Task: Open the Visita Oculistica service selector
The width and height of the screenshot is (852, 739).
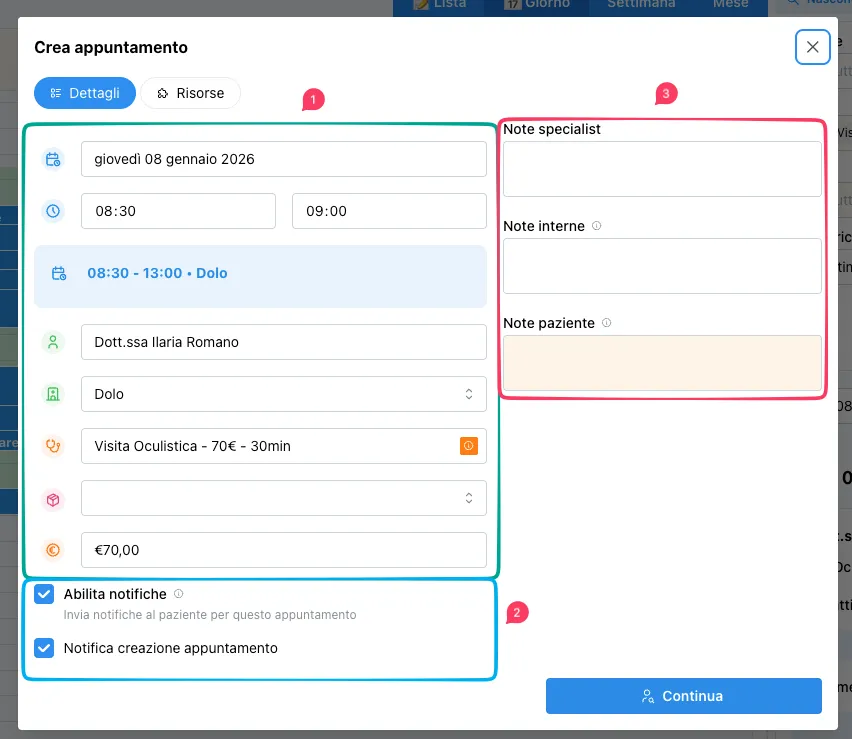Action: (270, 446)
